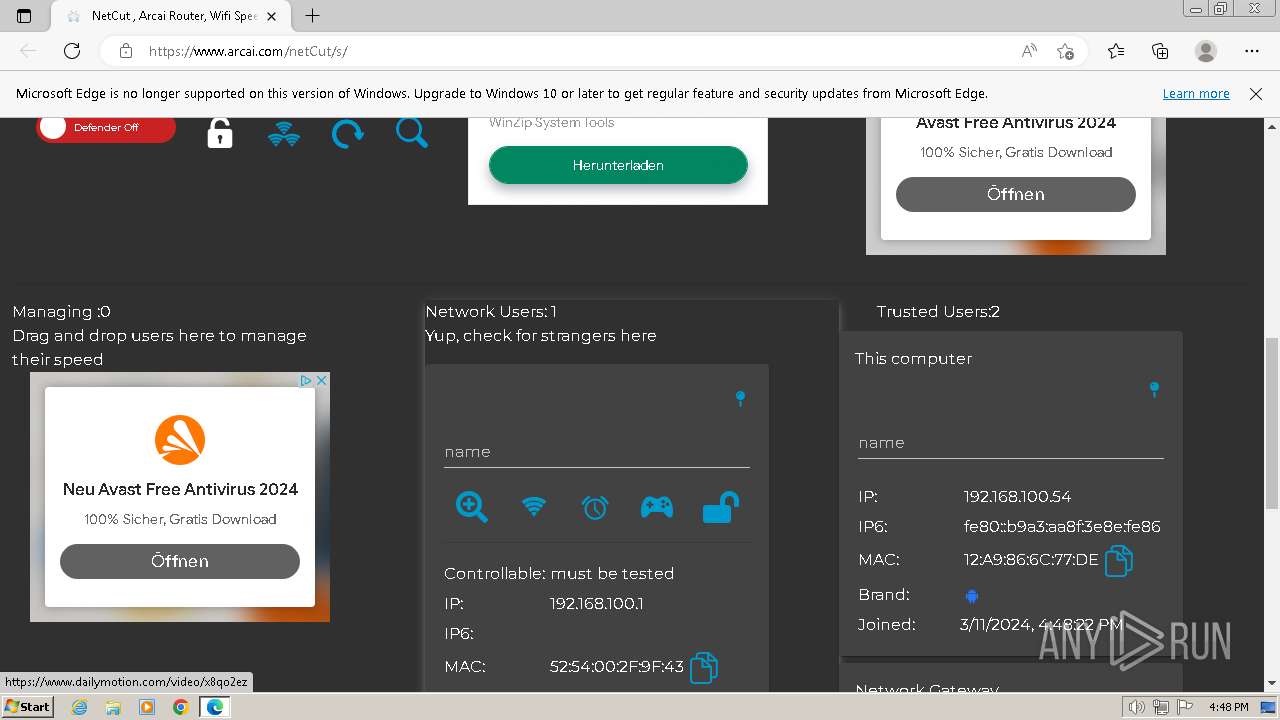Open the Windows Start menu
Image resolution: width=1280 pixels, height=720 pixels.
coord(28,707)
